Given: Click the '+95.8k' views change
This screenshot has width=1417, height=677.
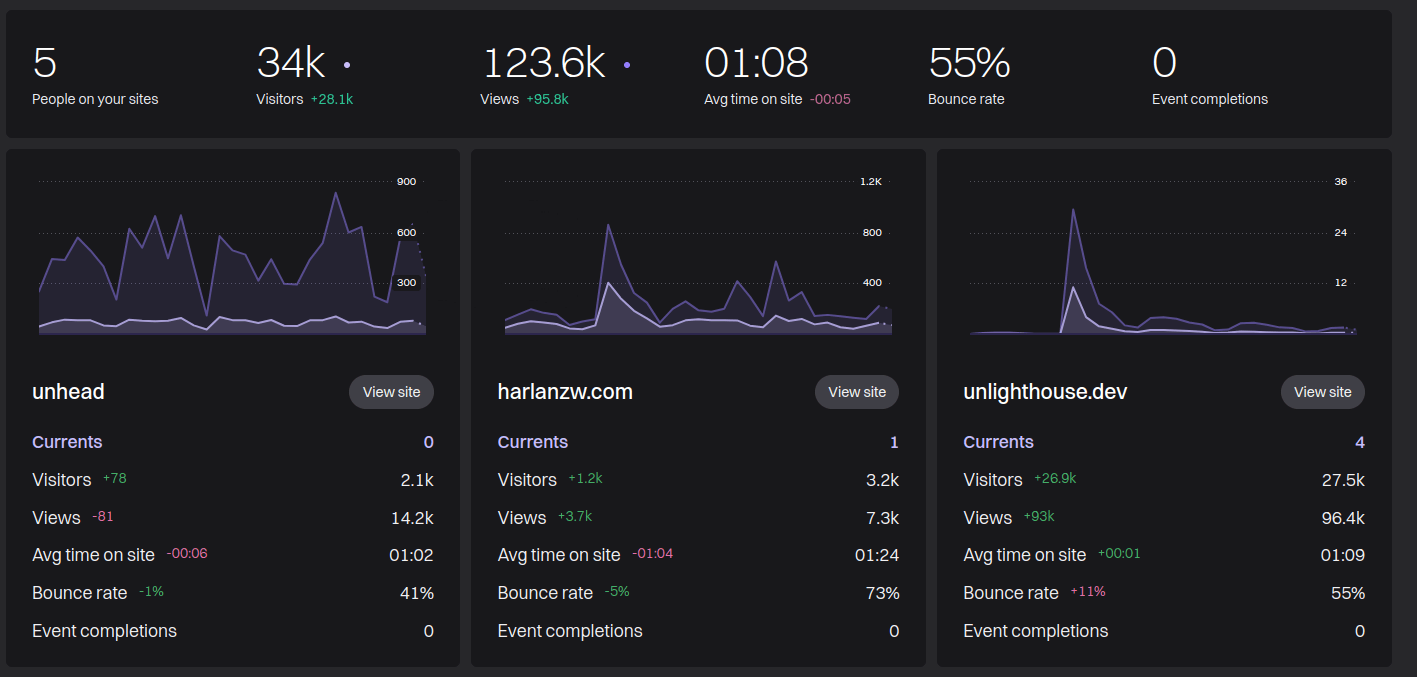Looking at the screenshot, I should coord(547,99).
